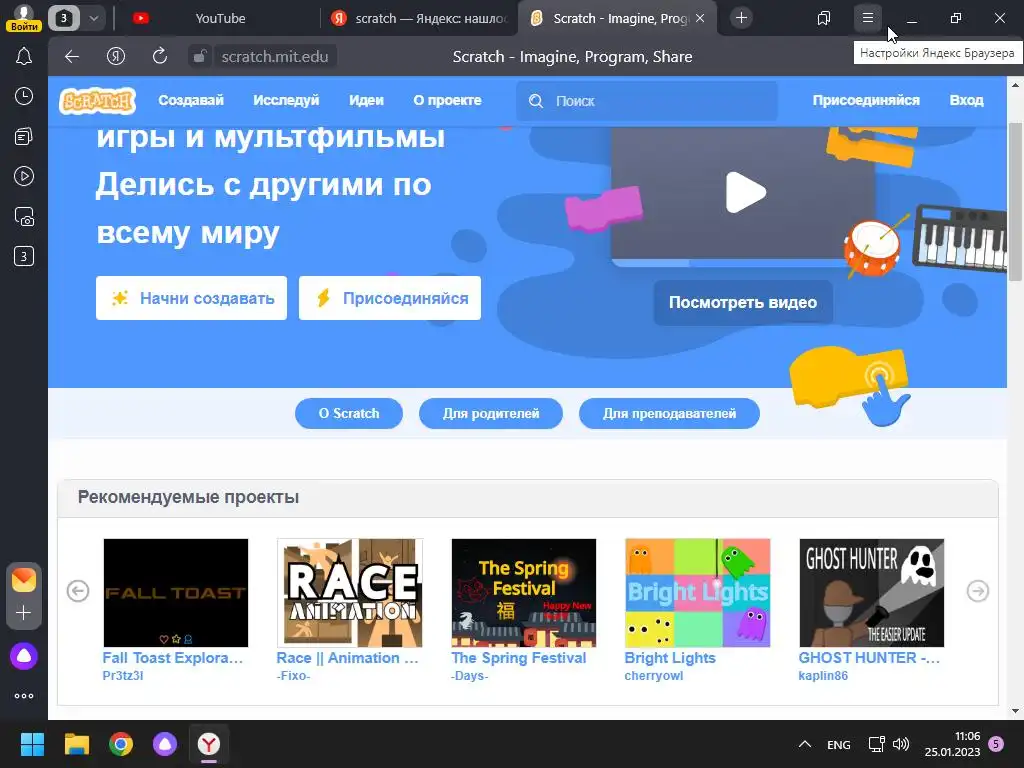Click the Начни создавать button
The width and height of the screenshot is (1024, 768).
[191, 298]
